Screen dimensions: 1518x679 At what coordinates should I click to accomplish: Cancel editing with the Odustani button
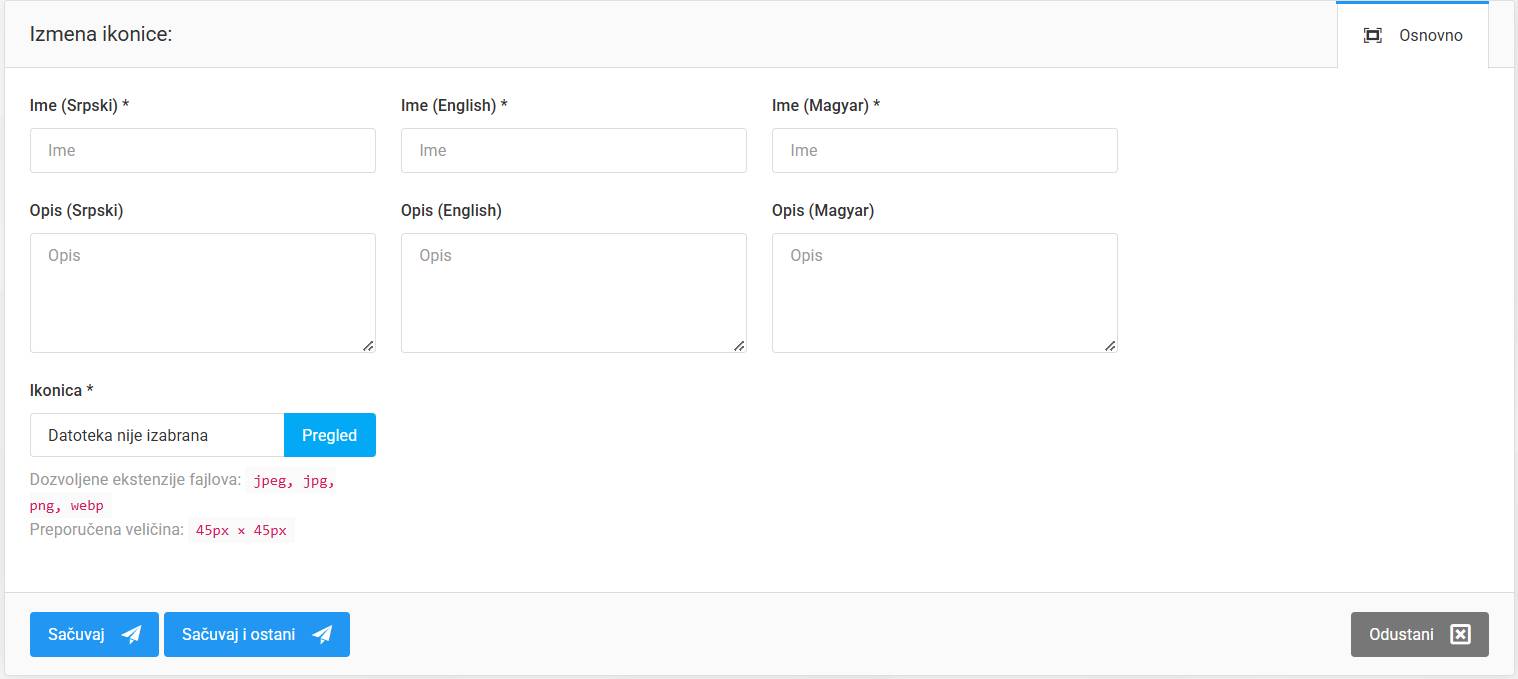[1419, 634]
